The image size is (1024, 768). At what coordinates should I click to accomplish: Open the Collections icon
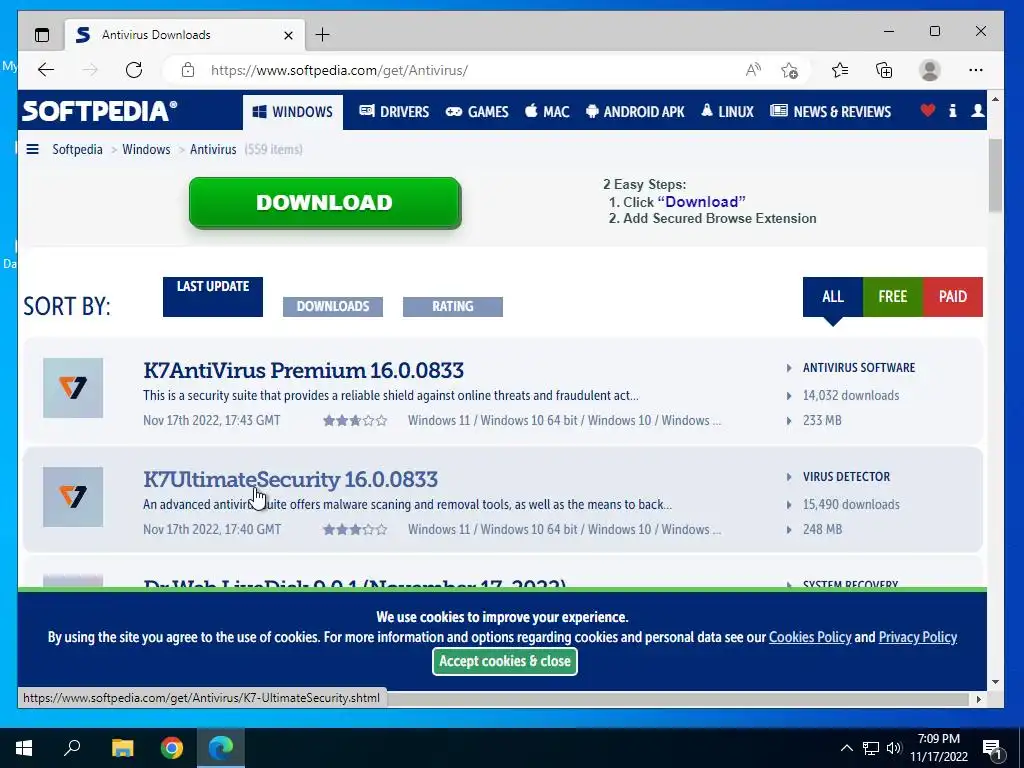884,70
